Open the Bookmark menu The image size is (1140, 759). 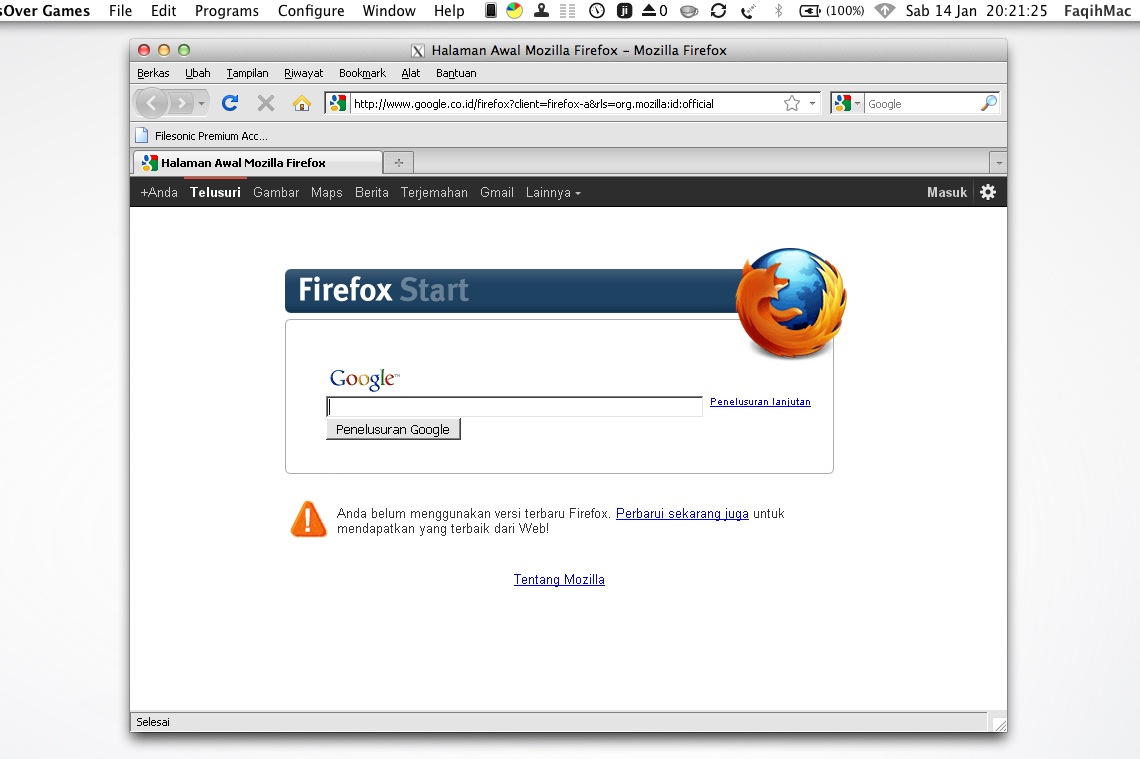pyautogui.click(x=362, y=73)
